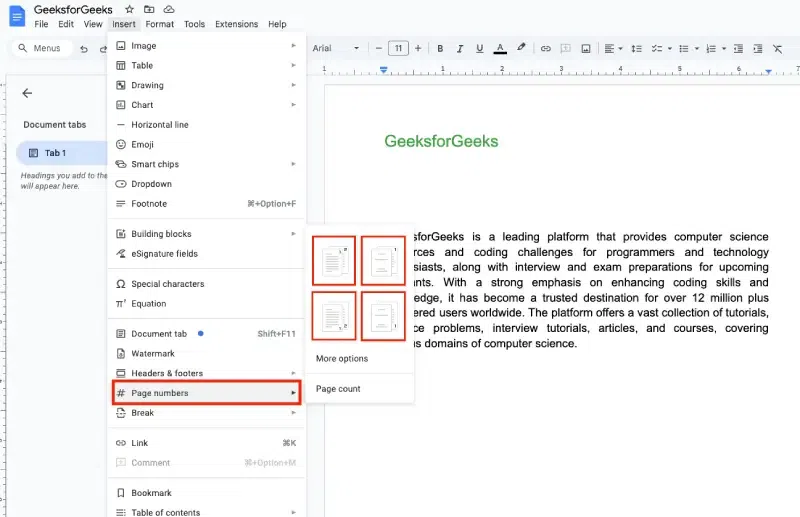Open bulleted list options arrow
Image resolution: width=800 pixels, height=517 pixels.
tap(697, 49)
